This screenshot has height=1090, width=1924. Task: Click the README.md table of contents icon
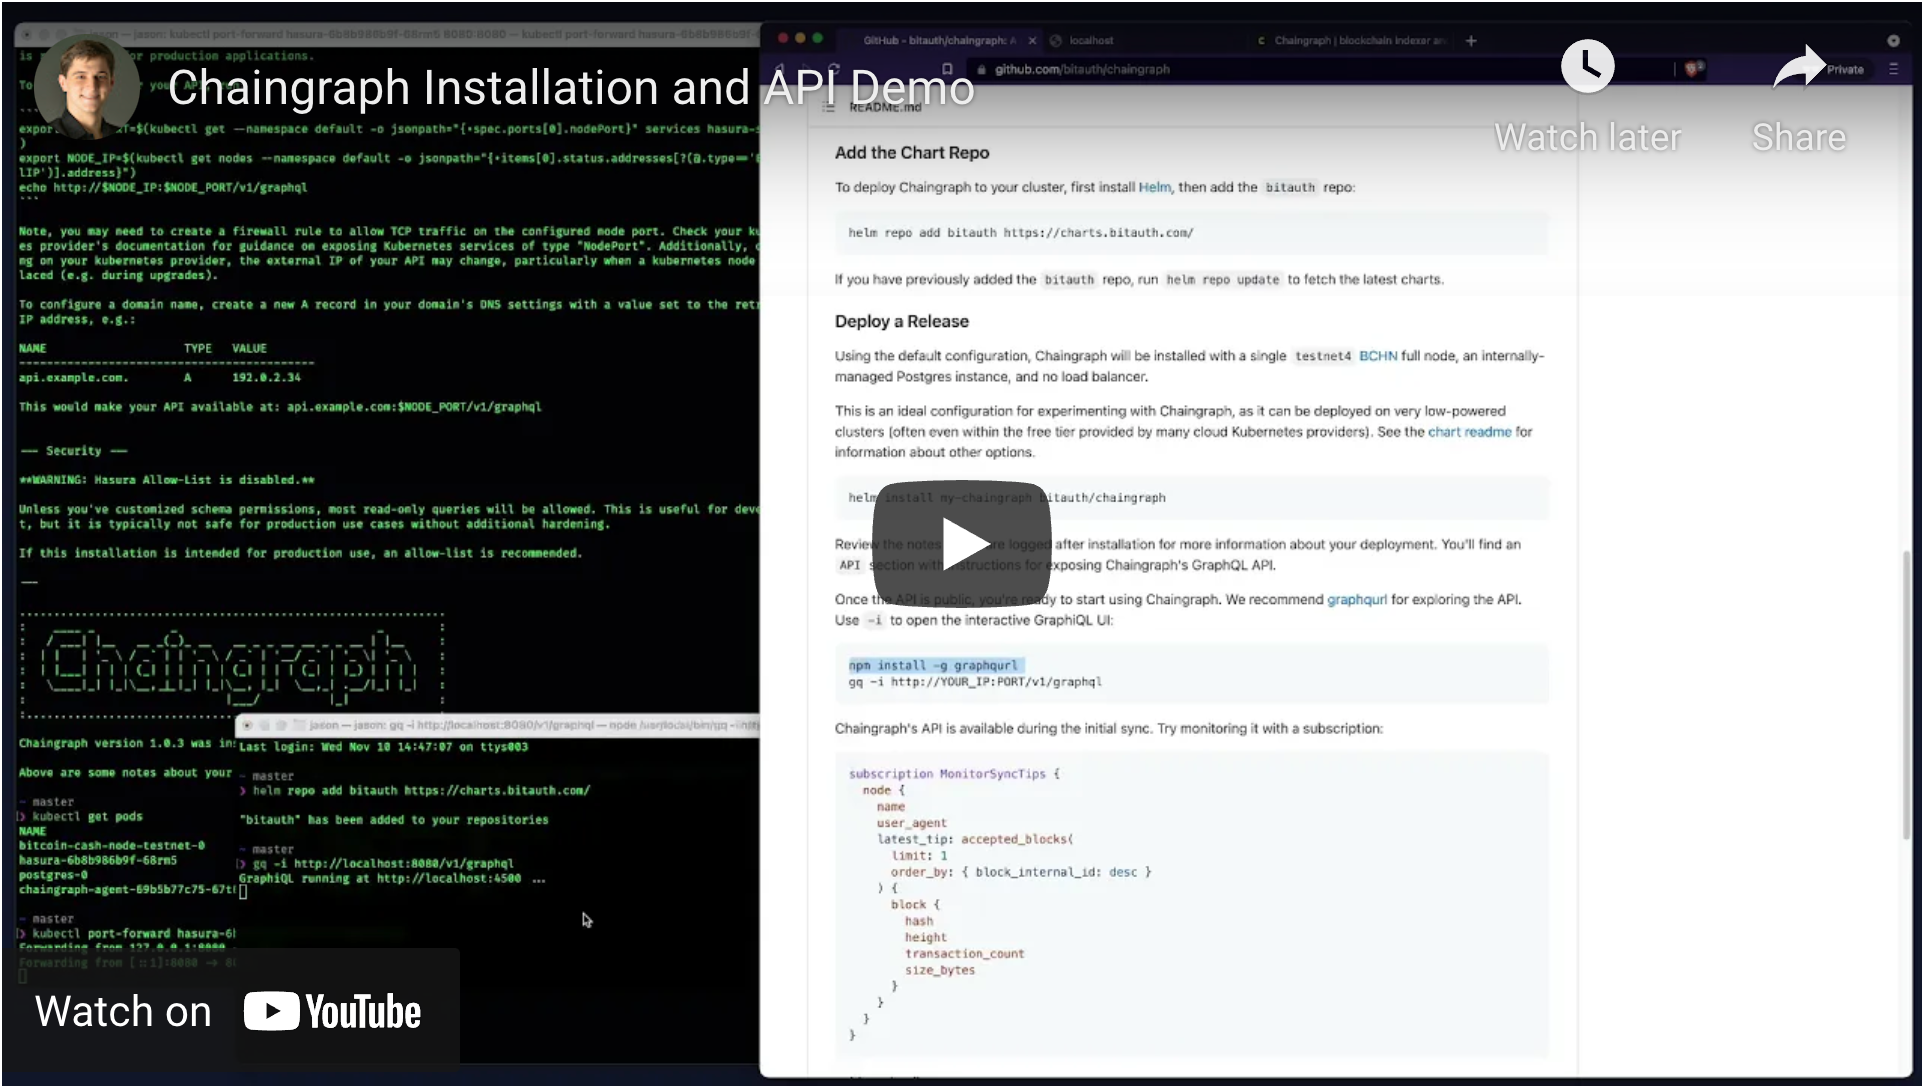coord(828,107)
